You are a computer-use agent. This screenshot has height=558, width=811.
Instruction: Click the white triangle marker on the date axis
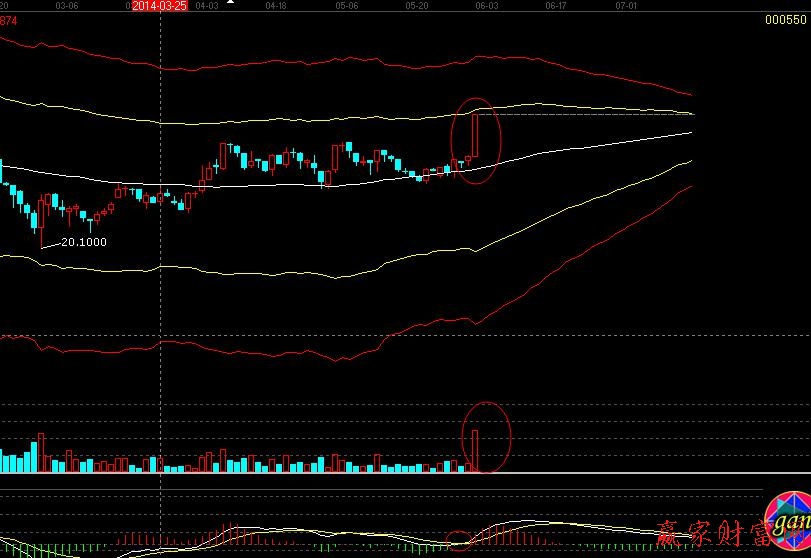pos(233,4)
